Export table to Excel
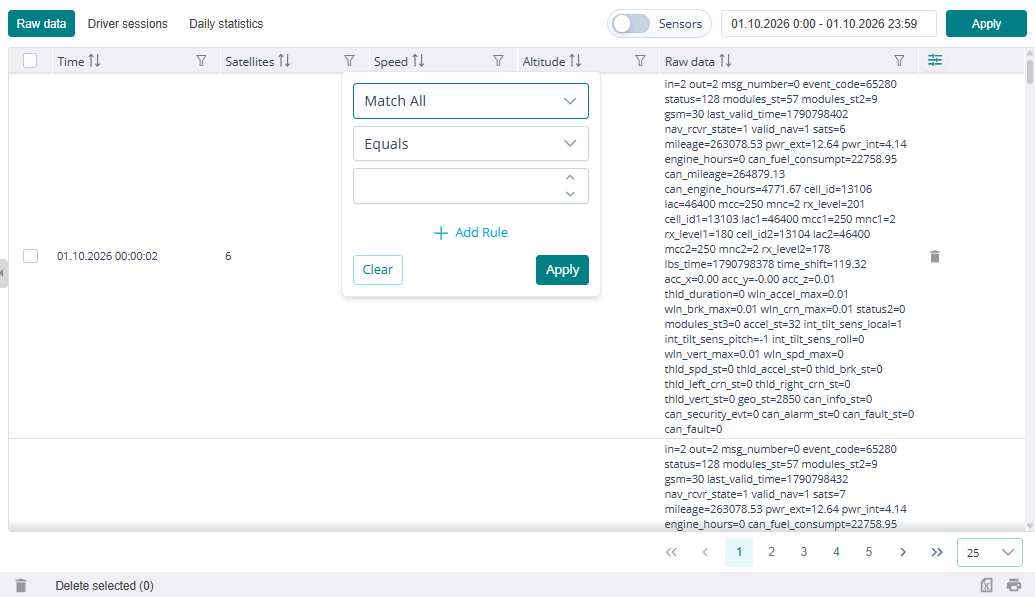The image size is (1035, 597). (986, 585)
